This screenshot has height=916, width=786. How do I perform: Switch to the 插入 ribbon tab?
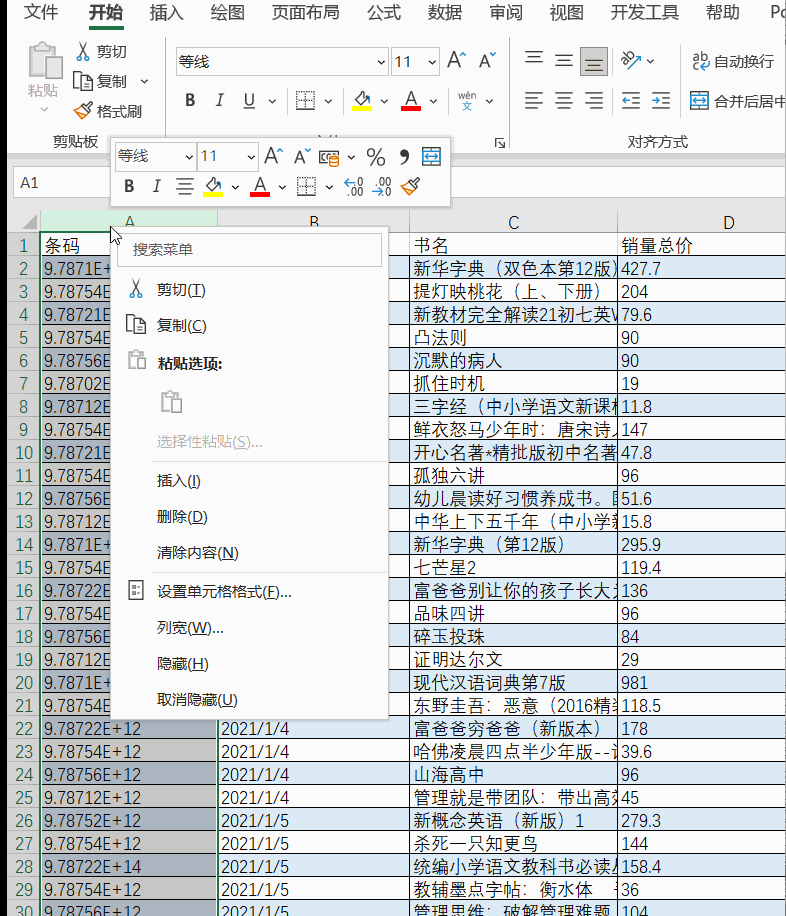(x=166, y=13)
